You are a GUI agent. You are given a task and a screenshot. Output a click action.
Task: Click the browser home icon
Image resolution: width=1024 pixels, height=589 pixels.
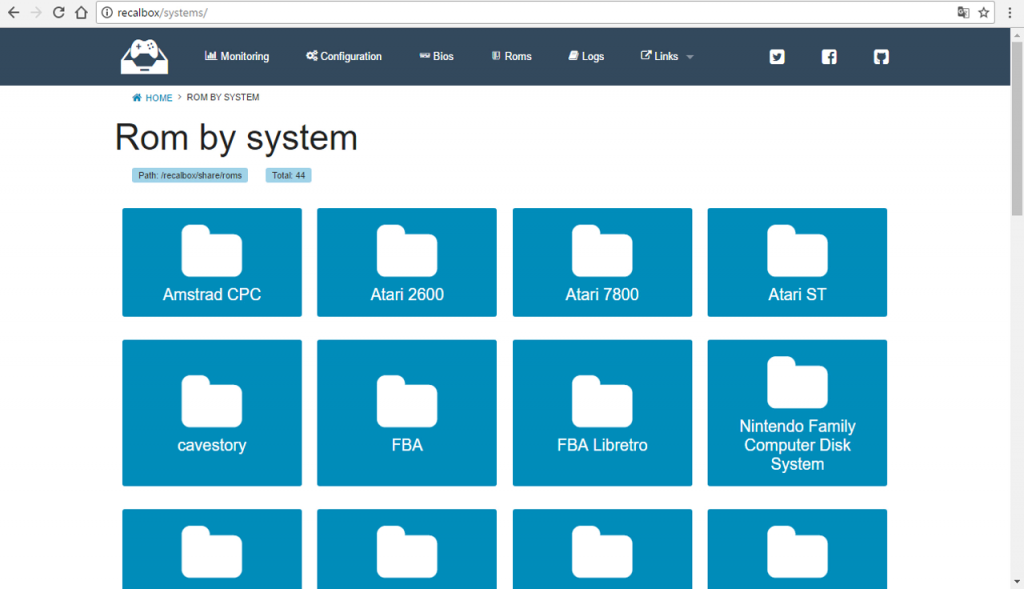click(81, 13)
